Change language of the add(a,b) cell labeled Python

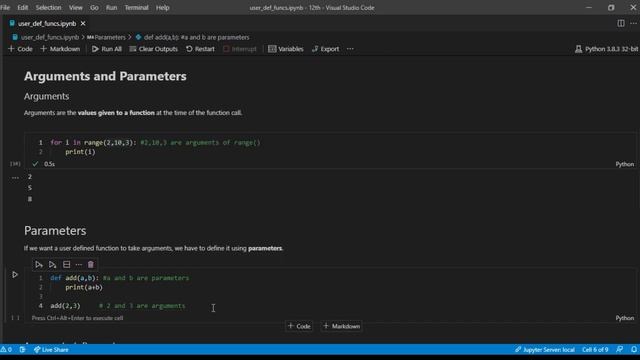pos(624,318)
